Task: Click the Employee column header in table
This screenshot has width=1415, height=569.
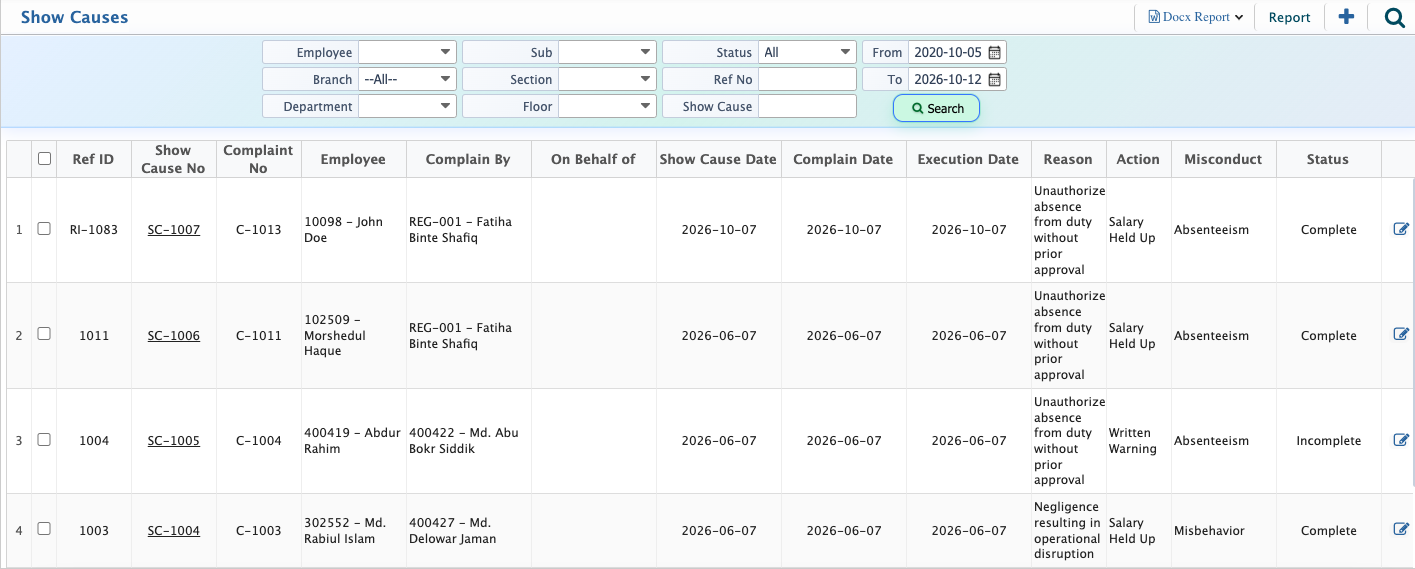Action: [x=353, y=159]
